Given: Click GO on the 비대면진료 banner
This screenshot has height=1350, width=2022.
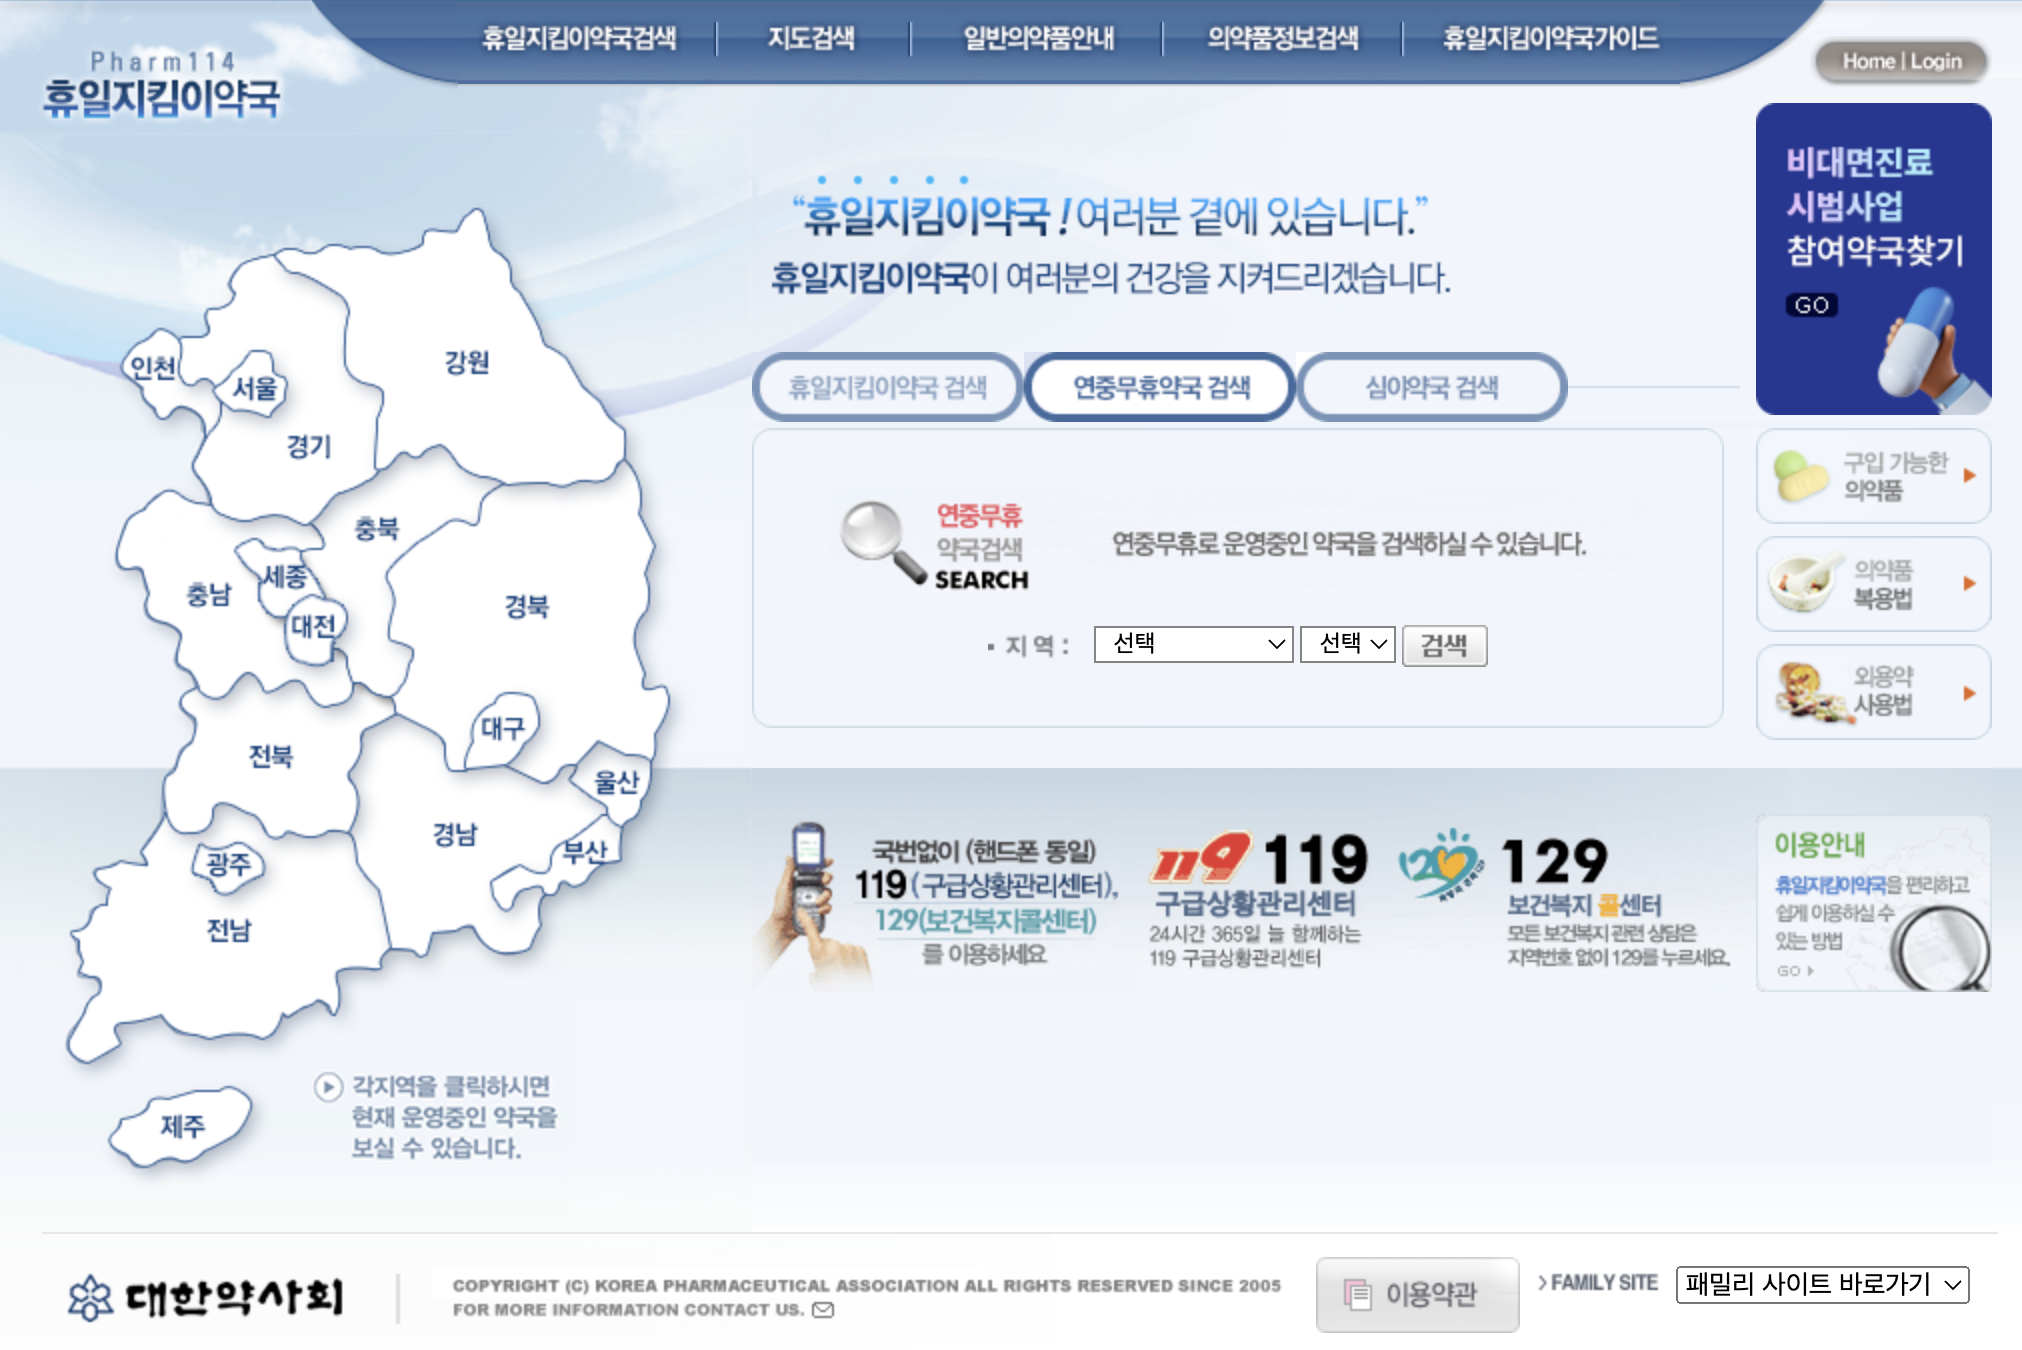Looking at the screenshot, I should pyautogui.click(x=1813, y=305).
